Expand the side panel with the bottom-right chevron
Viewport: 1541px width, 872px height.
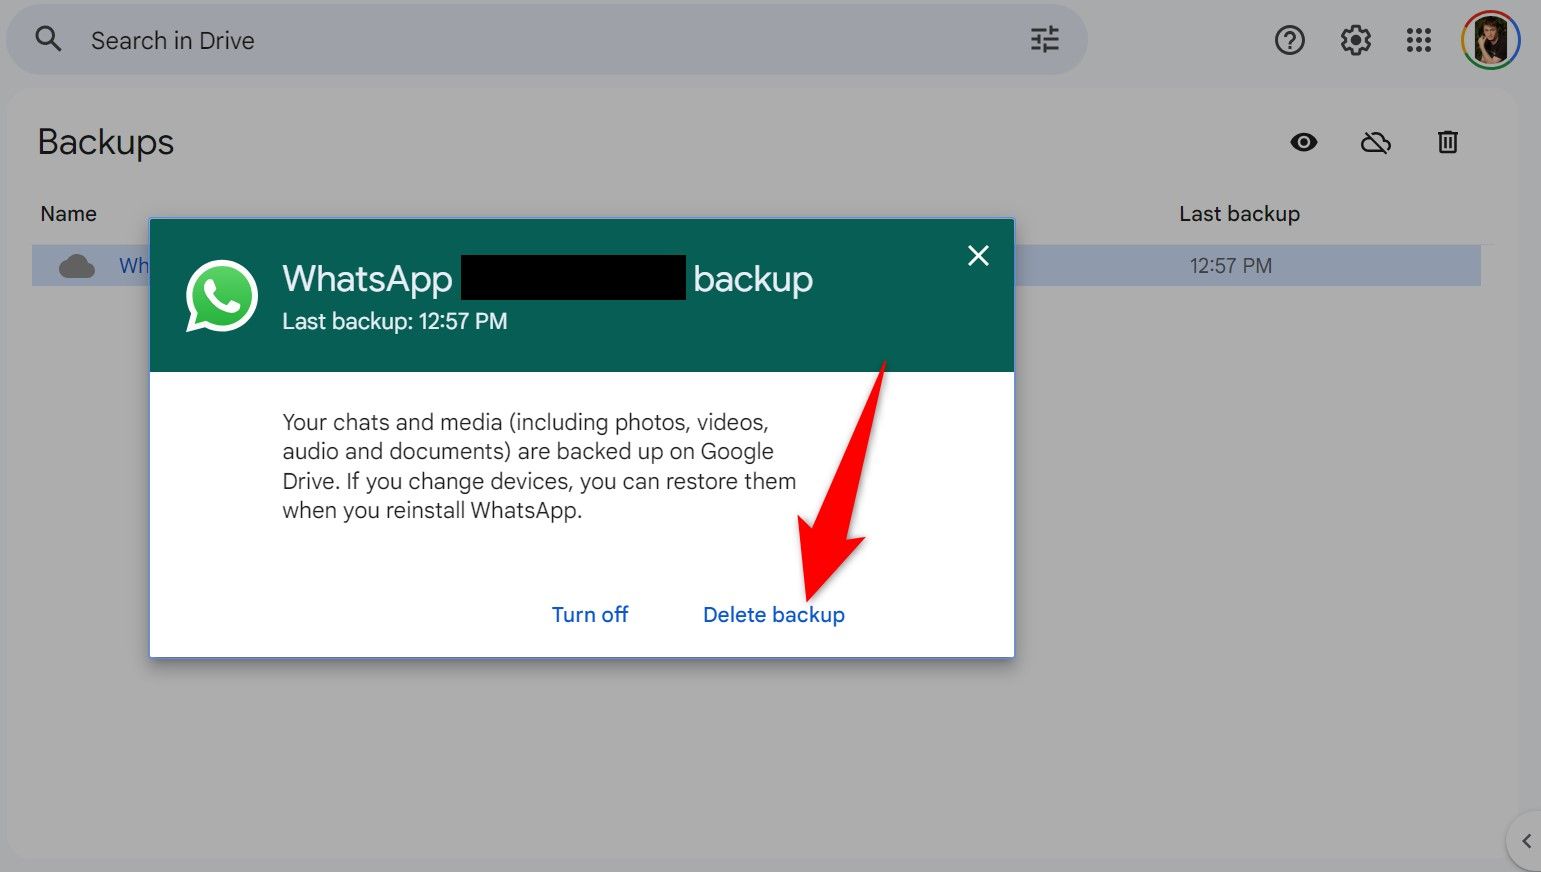1526,841
